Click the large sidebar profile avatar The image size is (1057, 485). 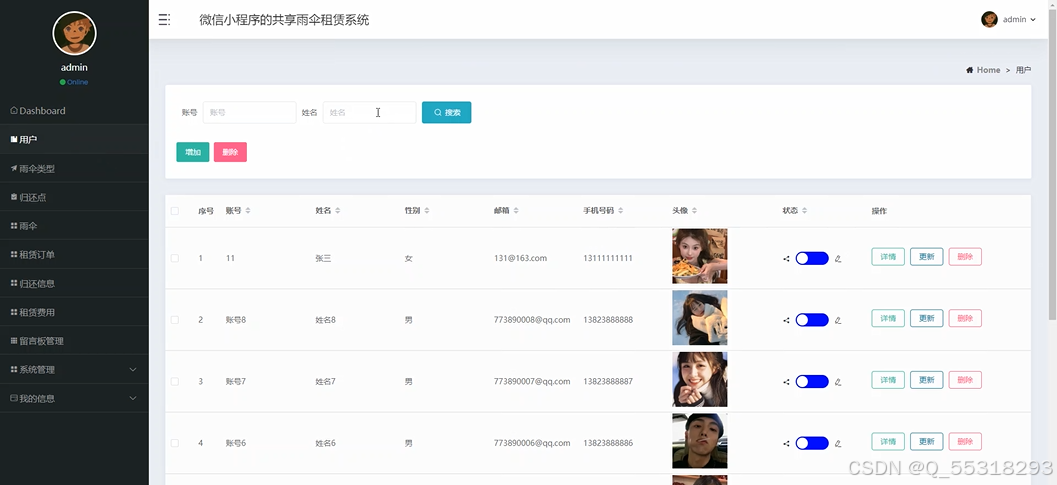74,33
